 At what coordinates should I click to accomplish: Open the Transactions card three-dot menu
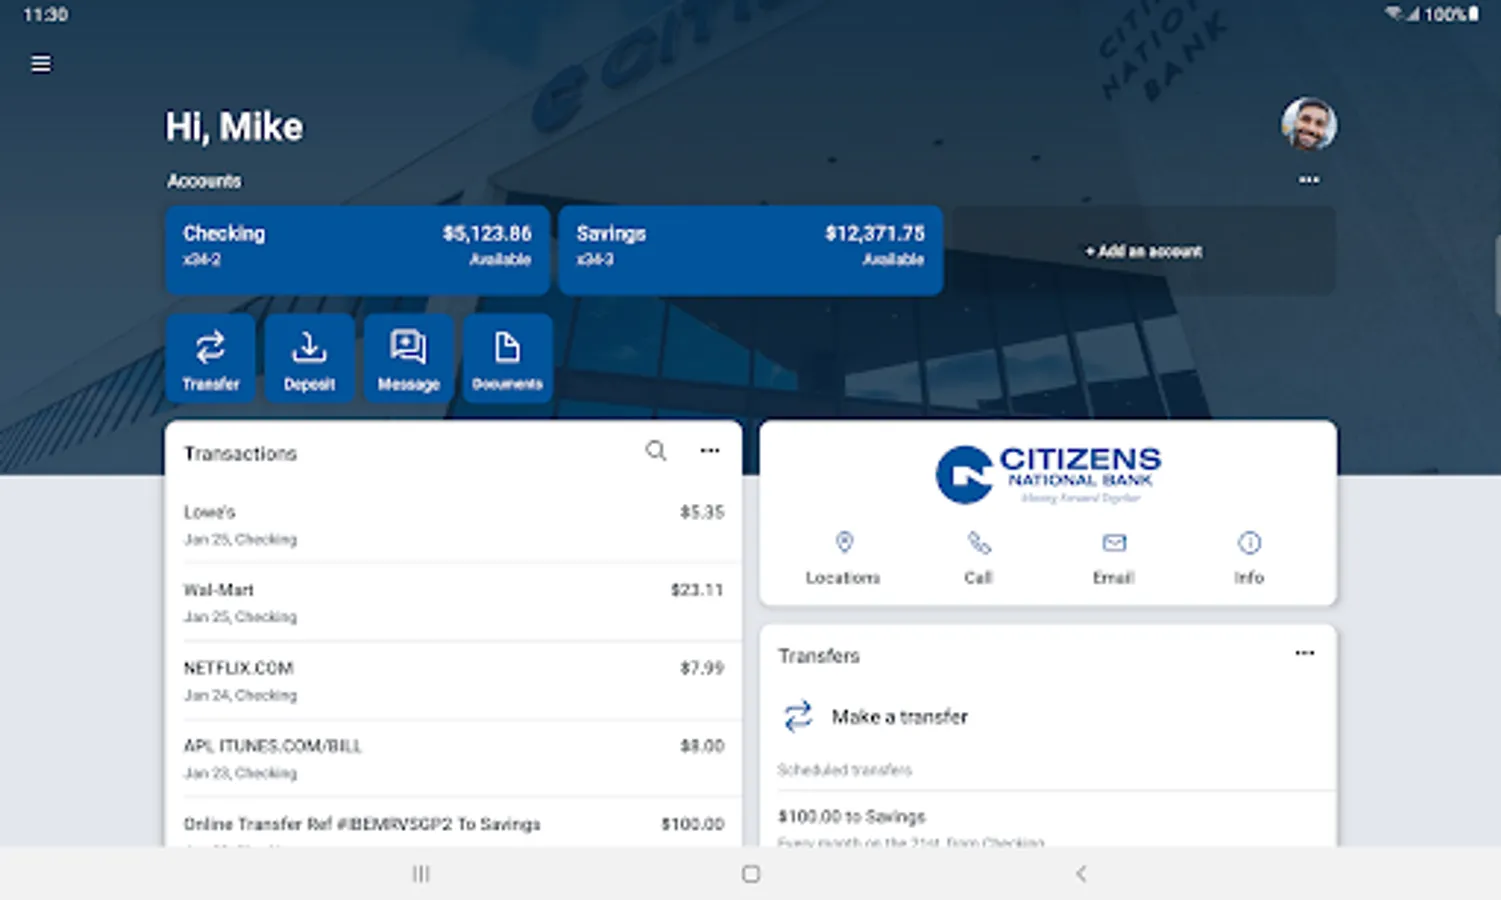(710, 451)
